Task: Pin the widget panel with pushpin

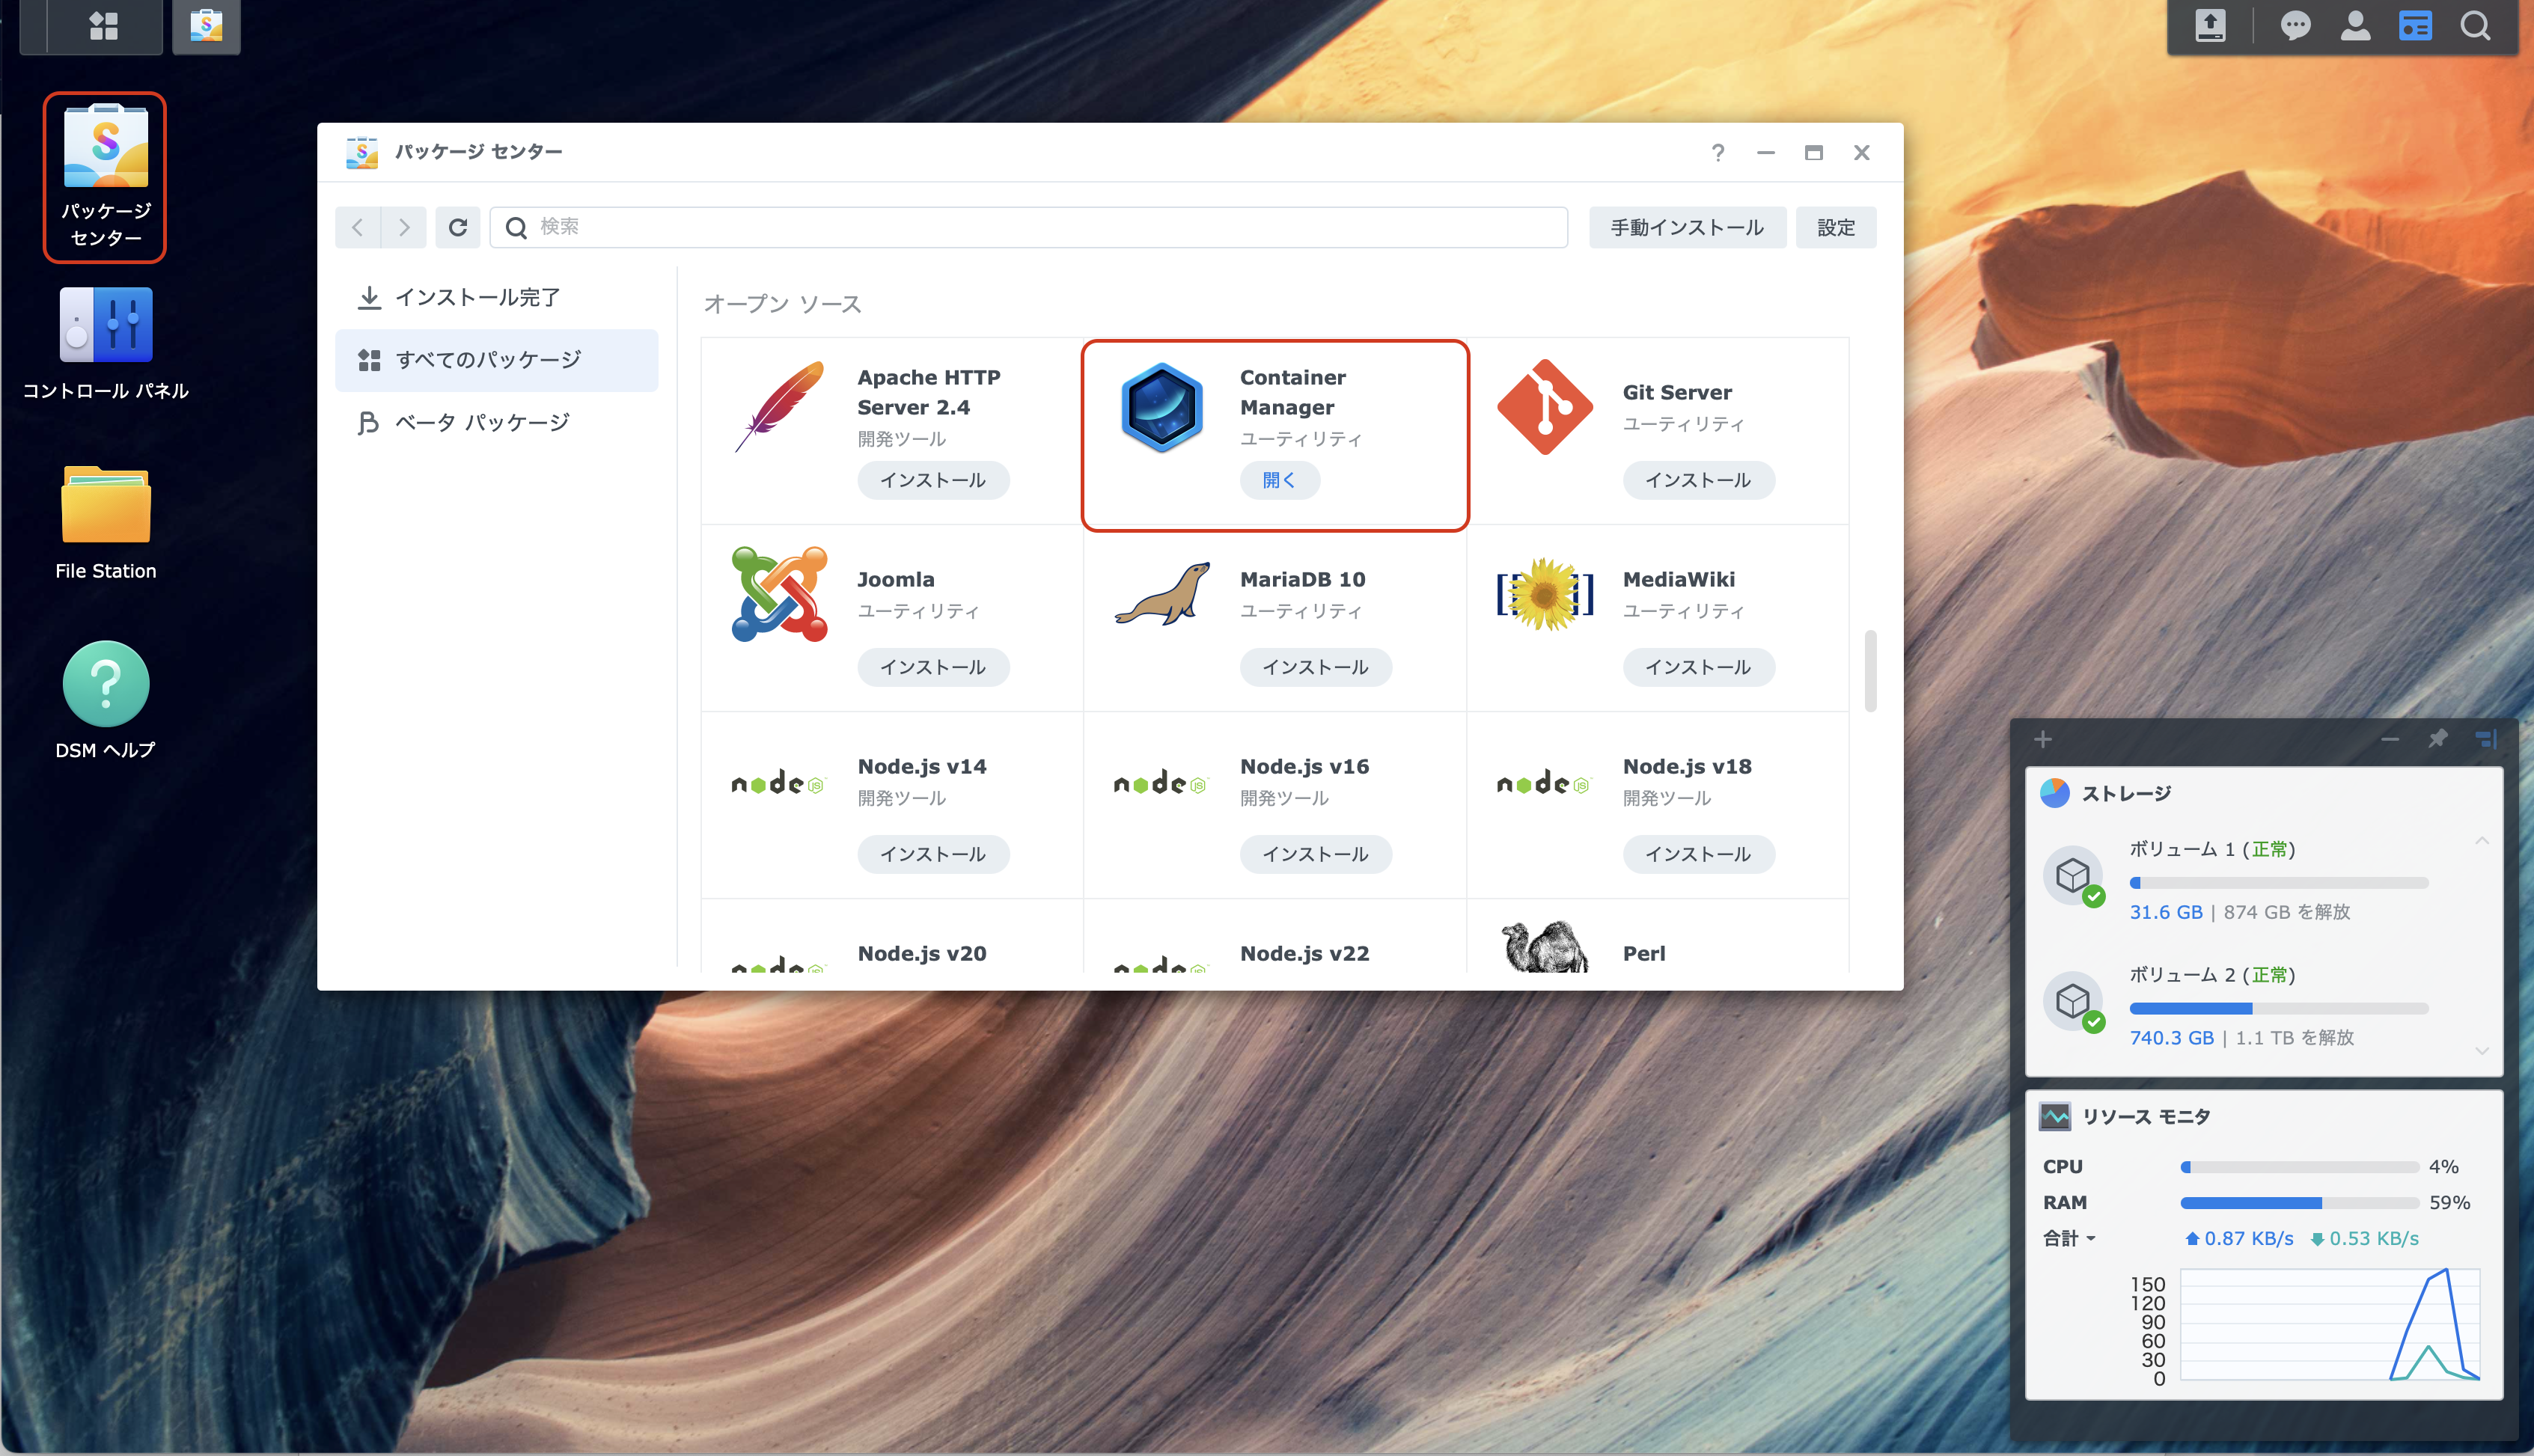Action: pos(2438,739)
